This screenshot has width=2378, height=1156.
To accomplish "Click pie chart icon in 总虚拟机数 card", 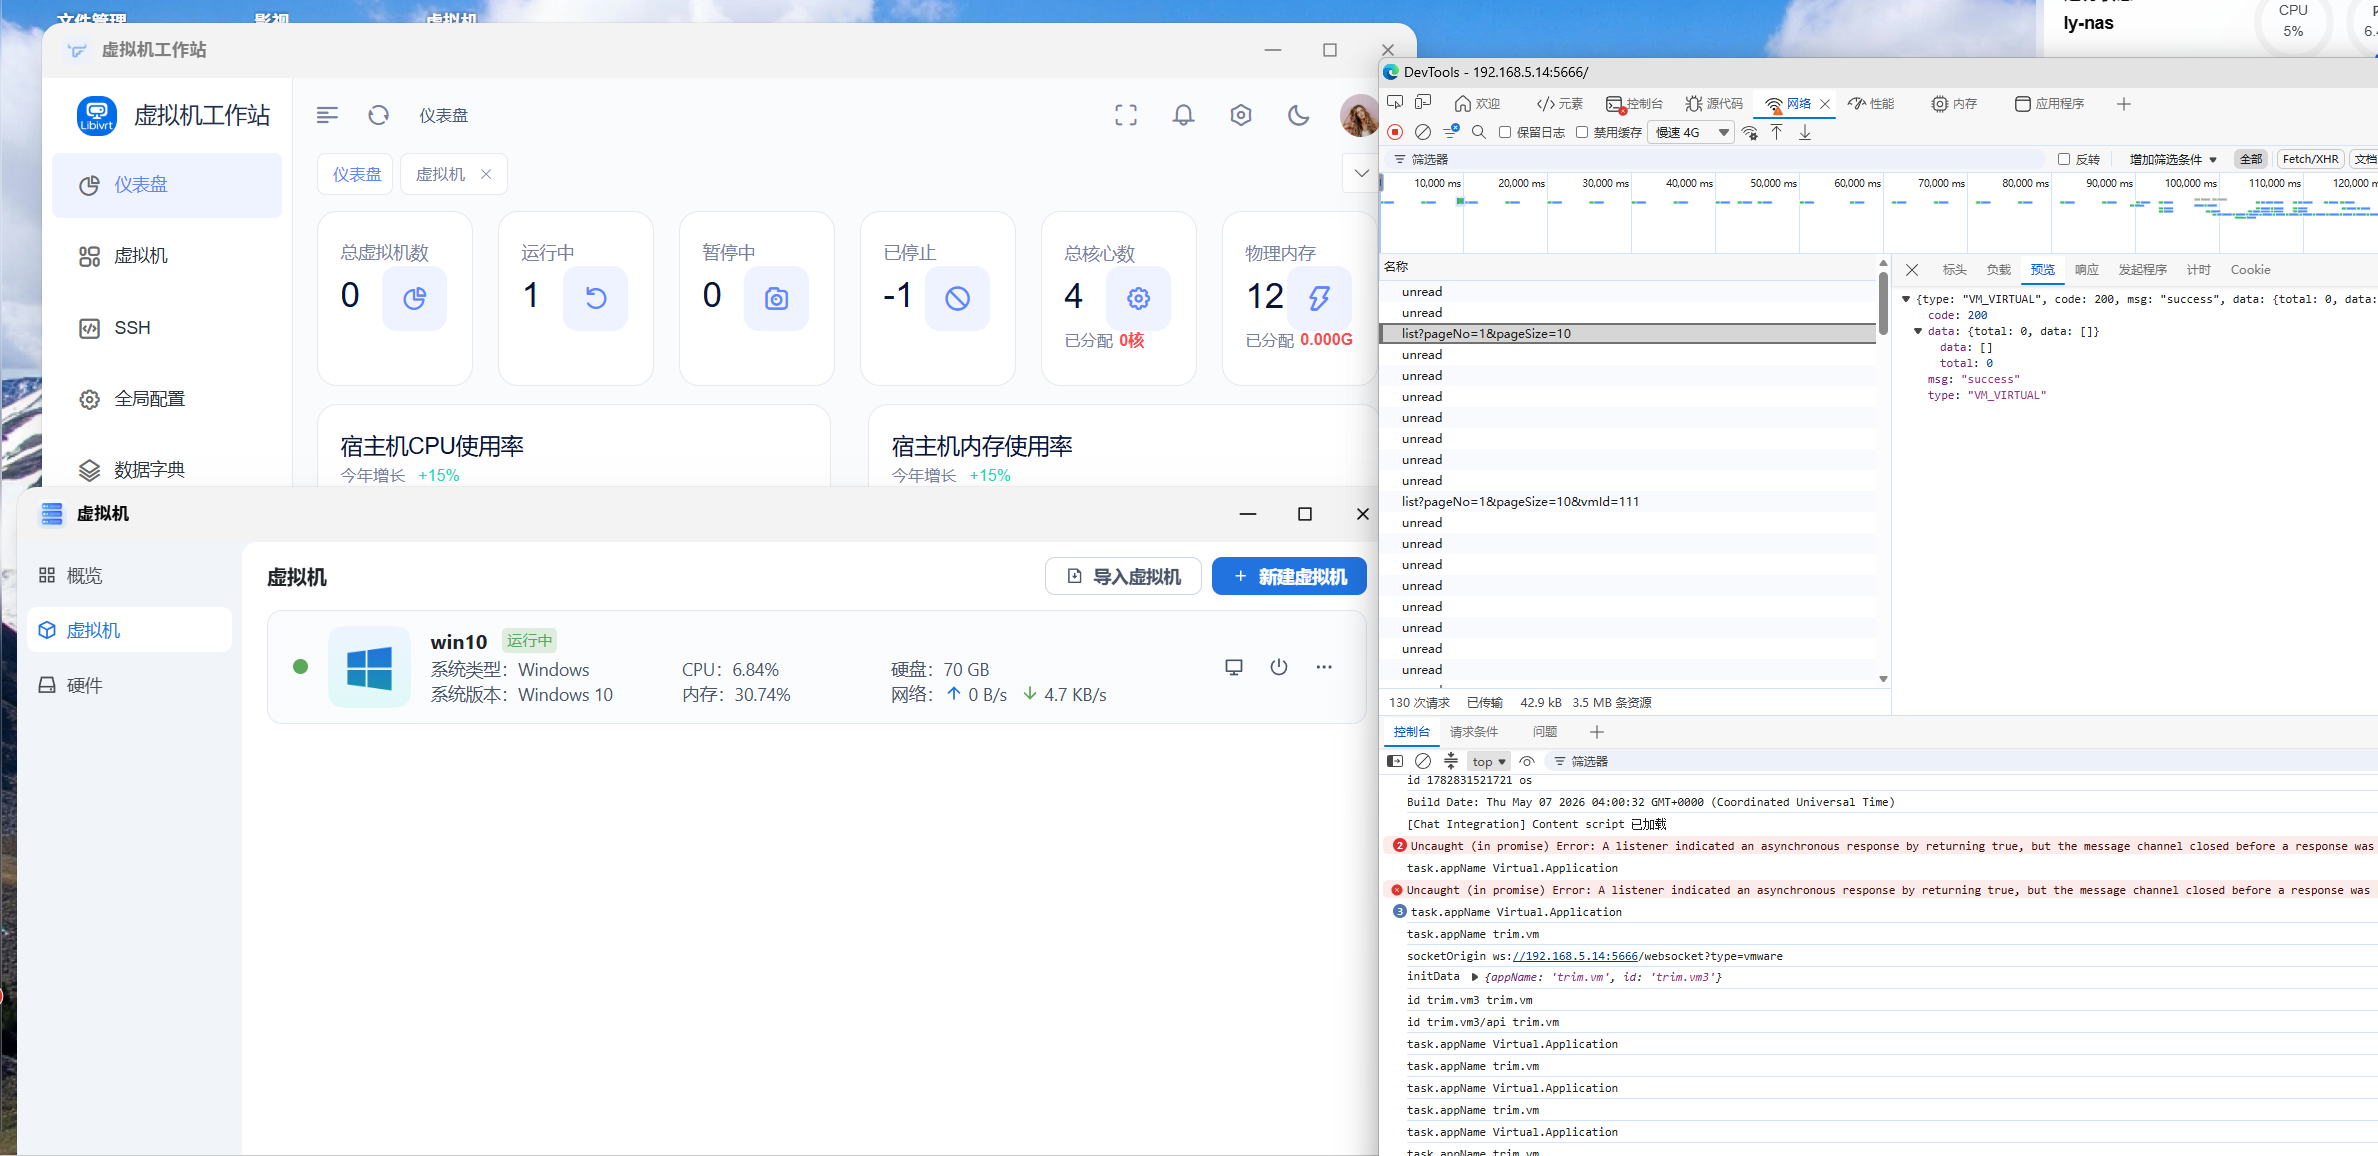I will pyautogui.click(x=414, y=298).
